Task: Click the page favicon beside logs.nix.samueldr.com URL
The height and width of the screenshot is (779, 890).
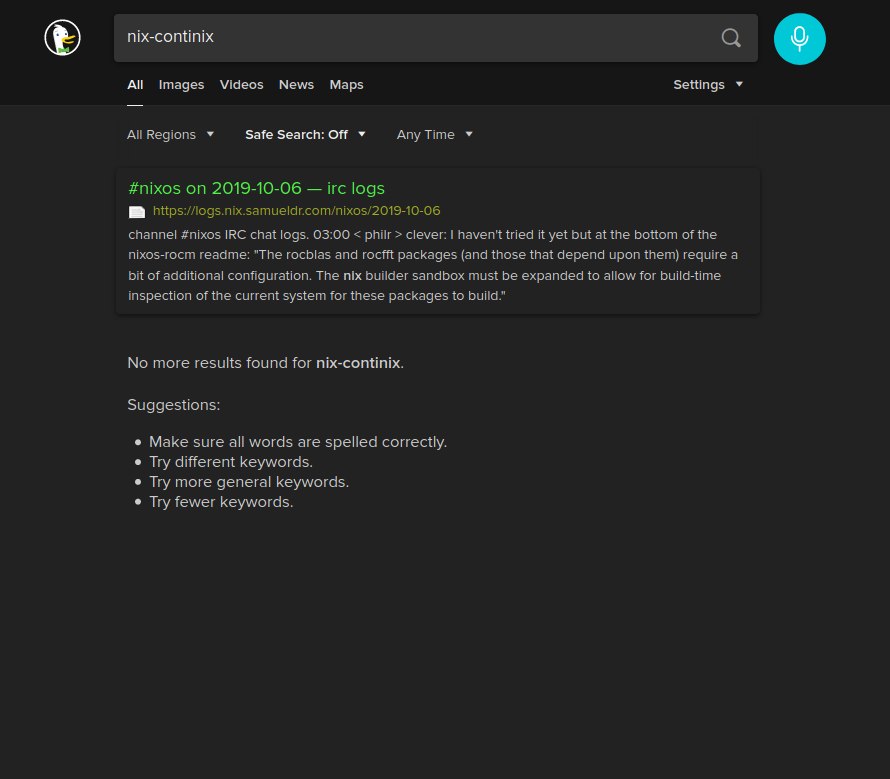Action: (x=137, y=212)
